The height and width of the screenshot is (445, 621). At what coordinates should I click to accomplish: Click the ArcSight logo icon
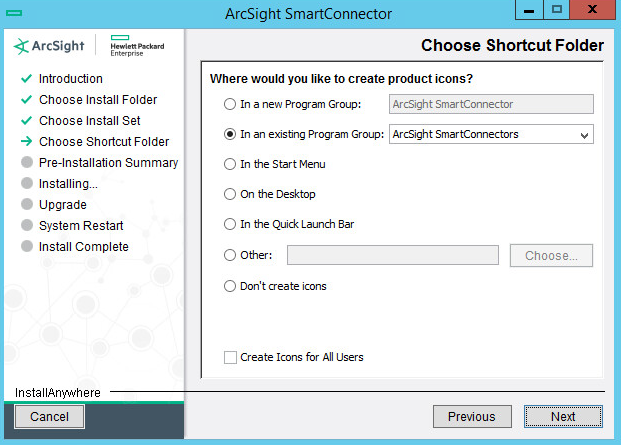21,46
